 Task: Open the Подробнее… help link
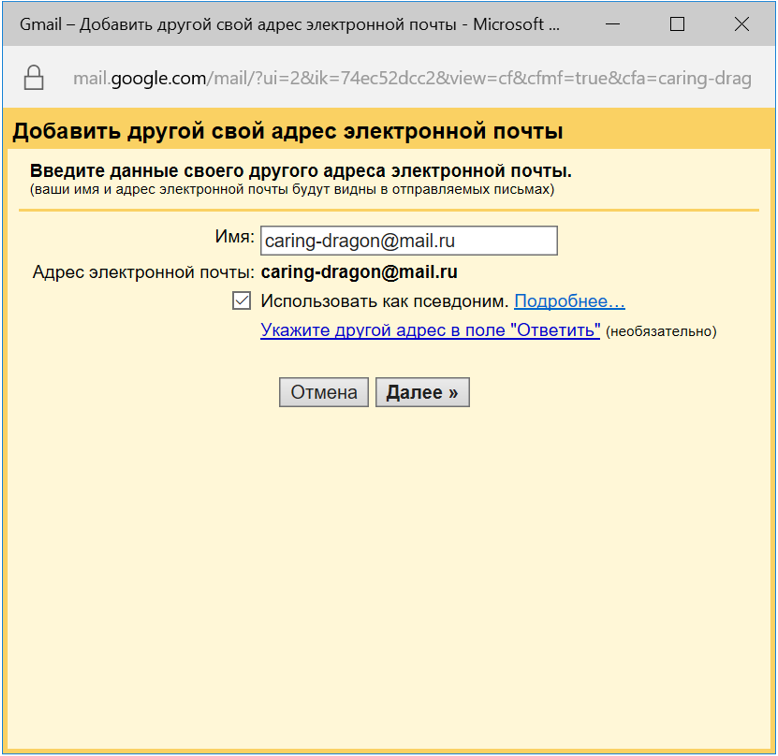pyautogui.click(x=569, y=301)
